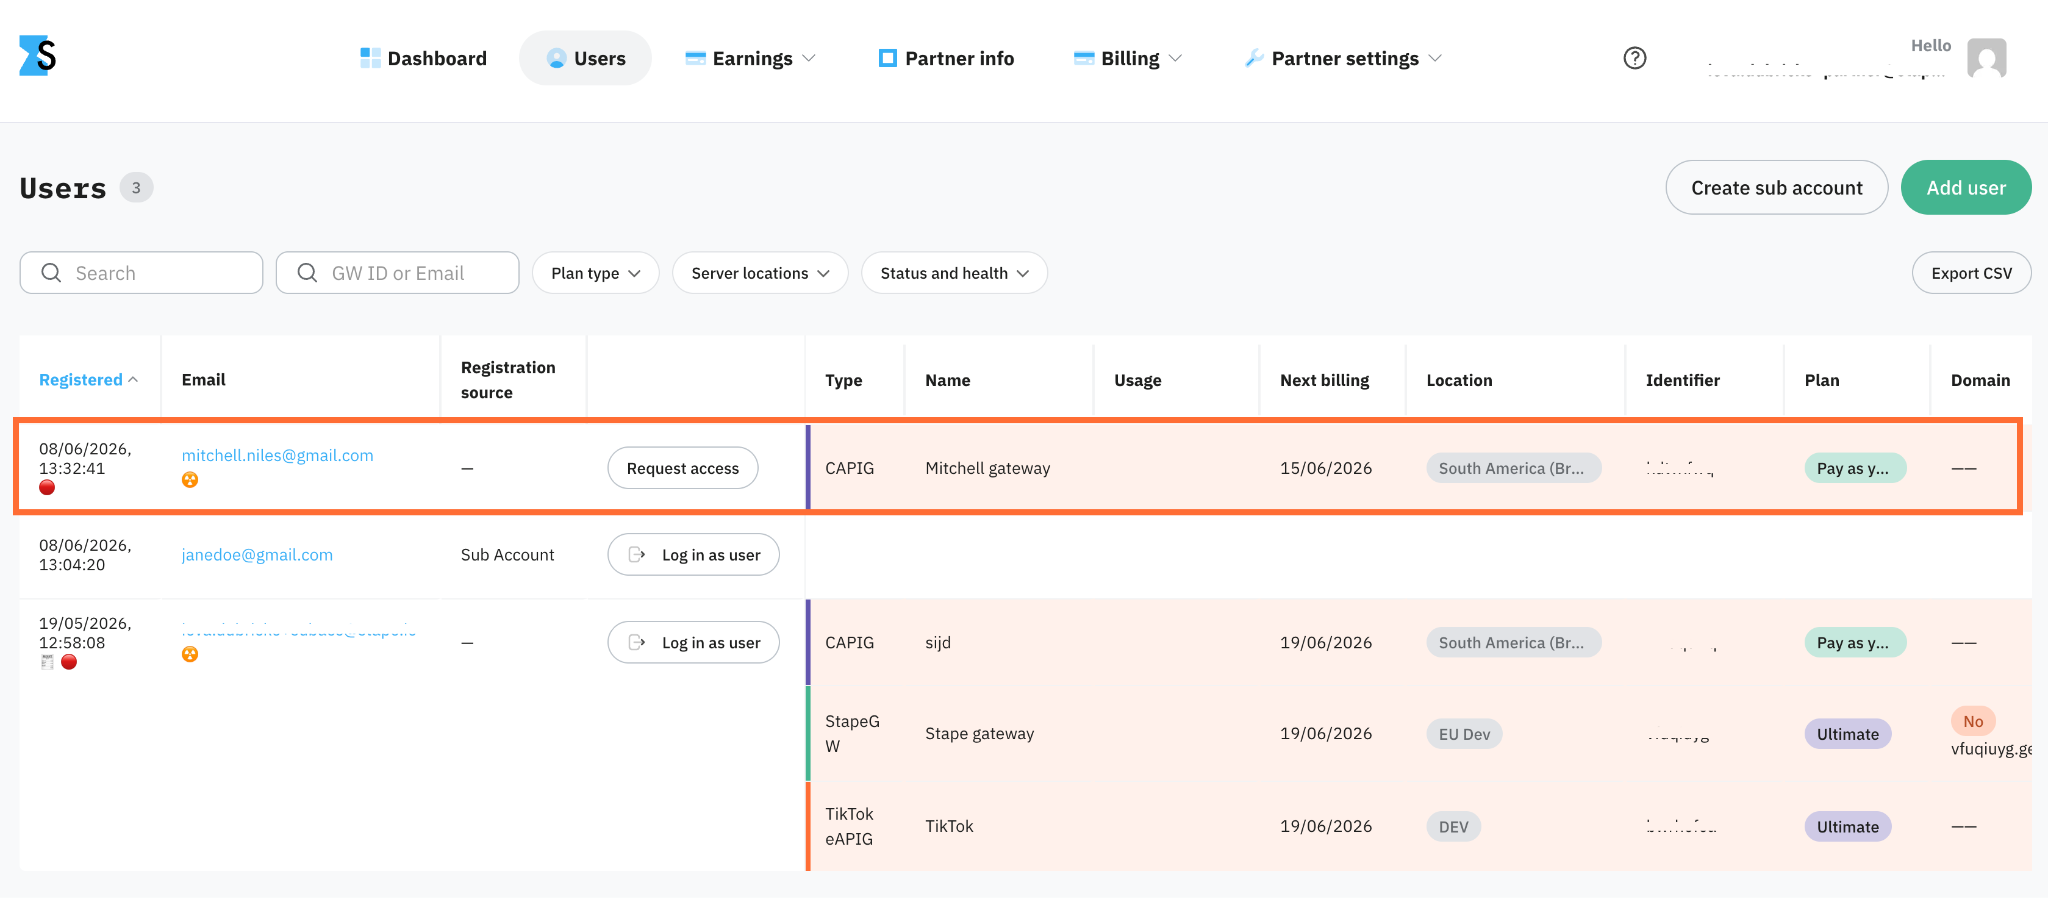Click the magnifier icon in Search field
Image resolution: width=2048 pixels, height=898 pixels.
coord(51,273)
